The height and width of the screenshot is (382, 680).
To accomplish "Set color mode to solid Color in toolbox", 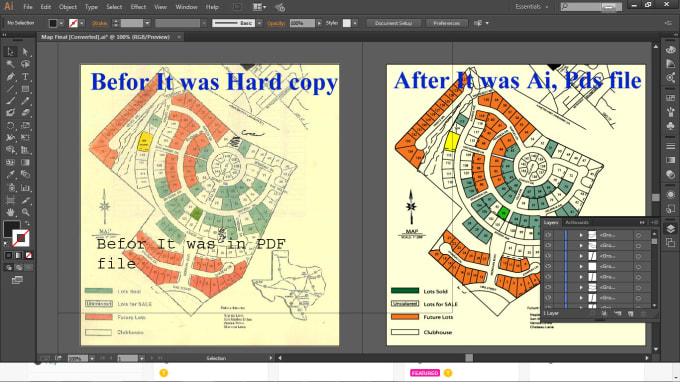I will click(8, 255).
